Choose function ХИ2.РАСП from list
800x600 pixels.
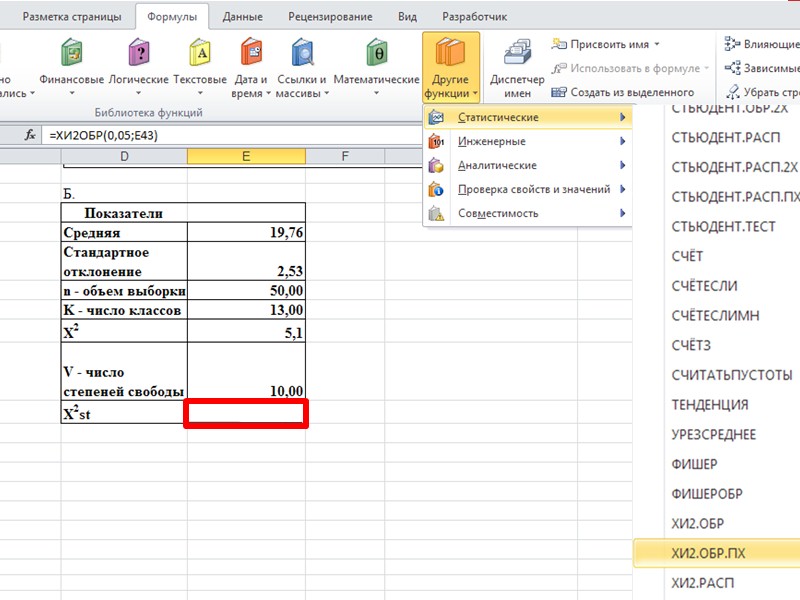coord(703,583)
